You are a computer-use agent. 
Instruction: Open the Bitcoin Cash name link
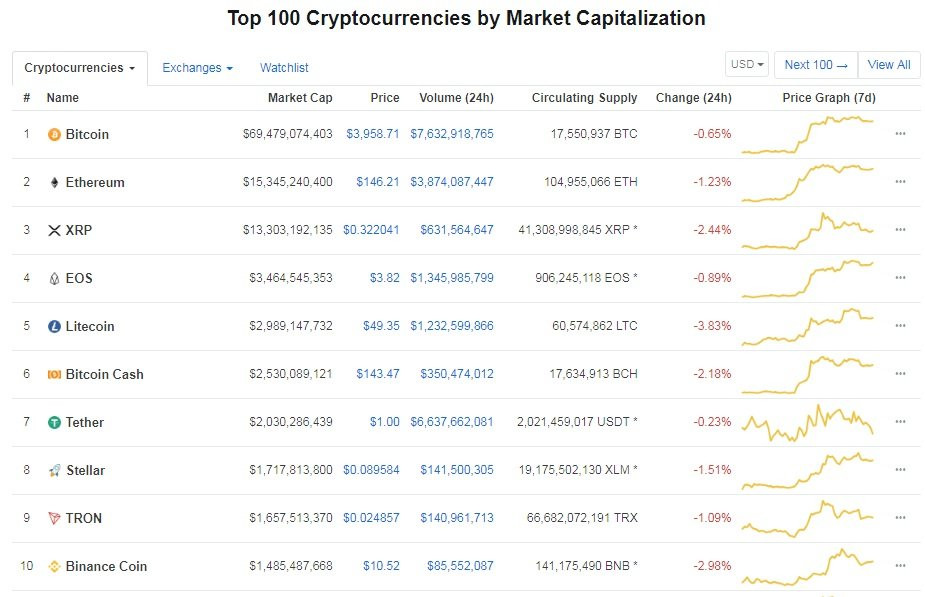pyautogui.click(x=104, y=375)
